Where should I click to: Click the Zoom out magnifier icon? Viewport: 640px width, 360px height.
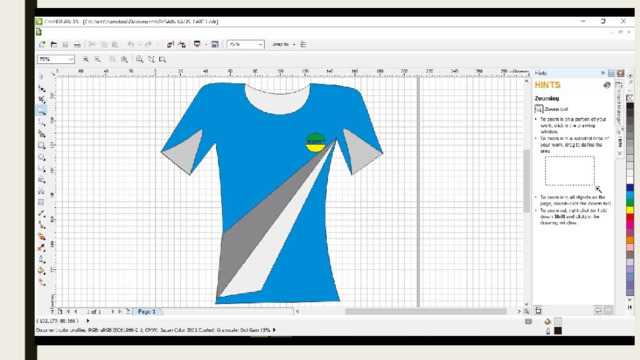pyautogui.click(x=98, y=59)
